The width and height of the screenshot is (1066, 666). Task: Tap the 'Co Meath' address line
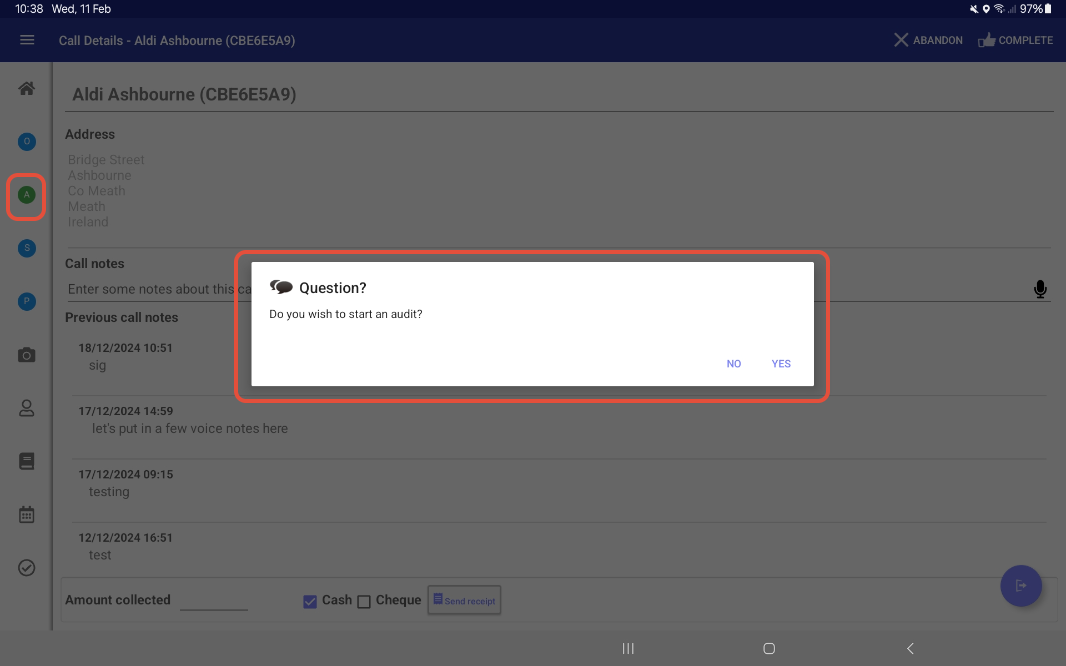(97, 191)
